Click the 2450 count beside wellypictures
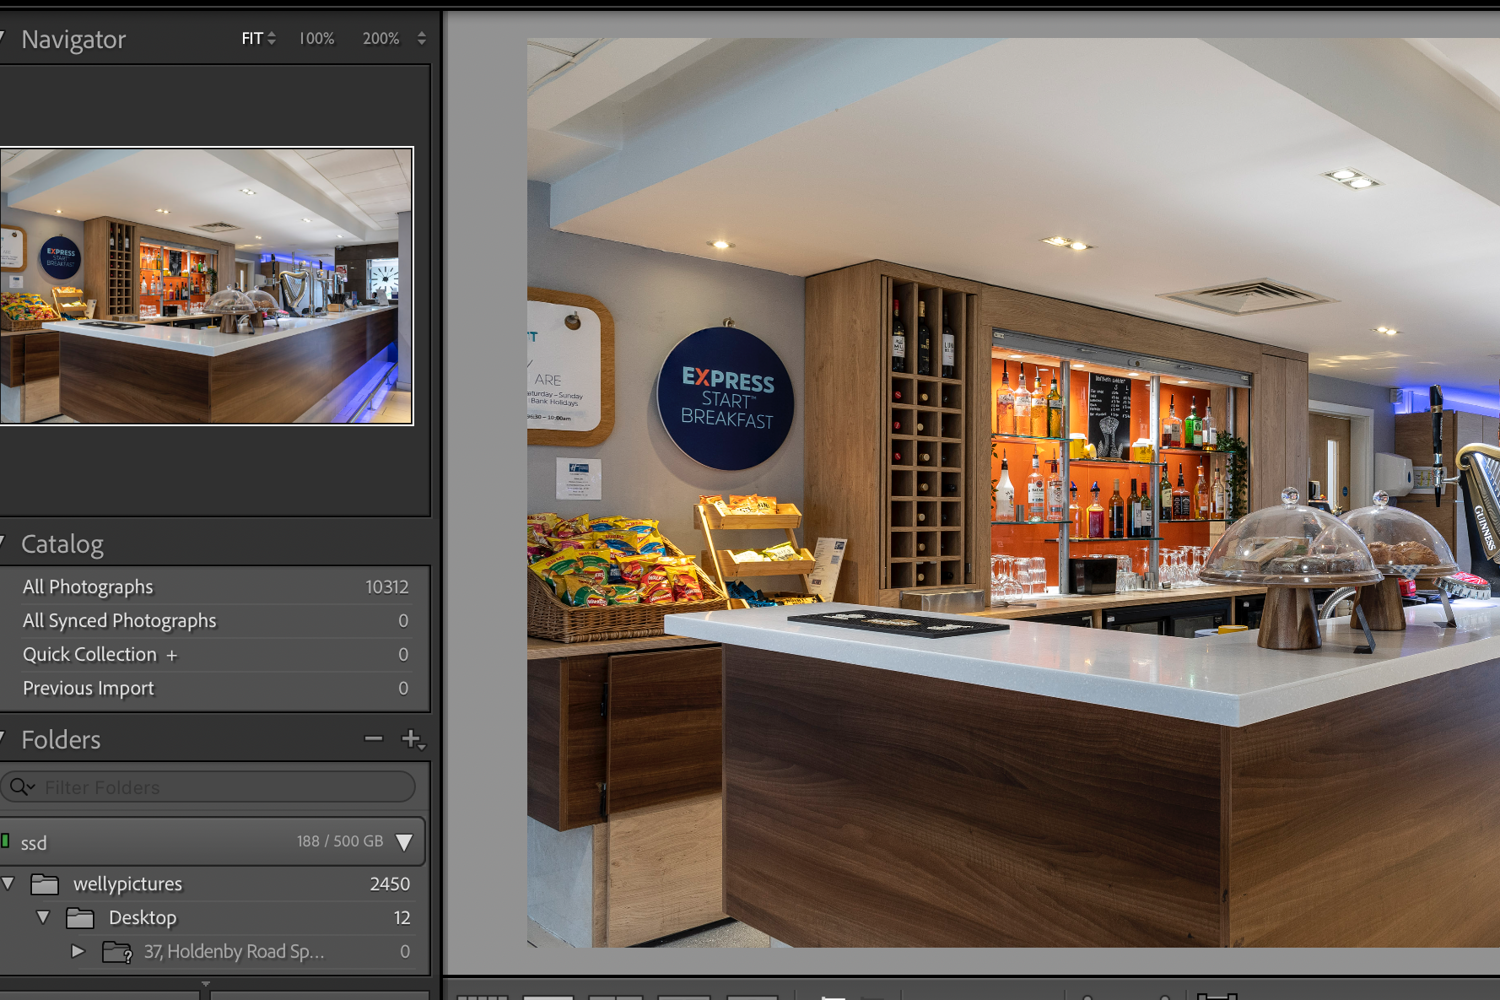Image resolution: width=1500 pixels, height=1000 pixels. pyautogui.click(x=390, y=884)
